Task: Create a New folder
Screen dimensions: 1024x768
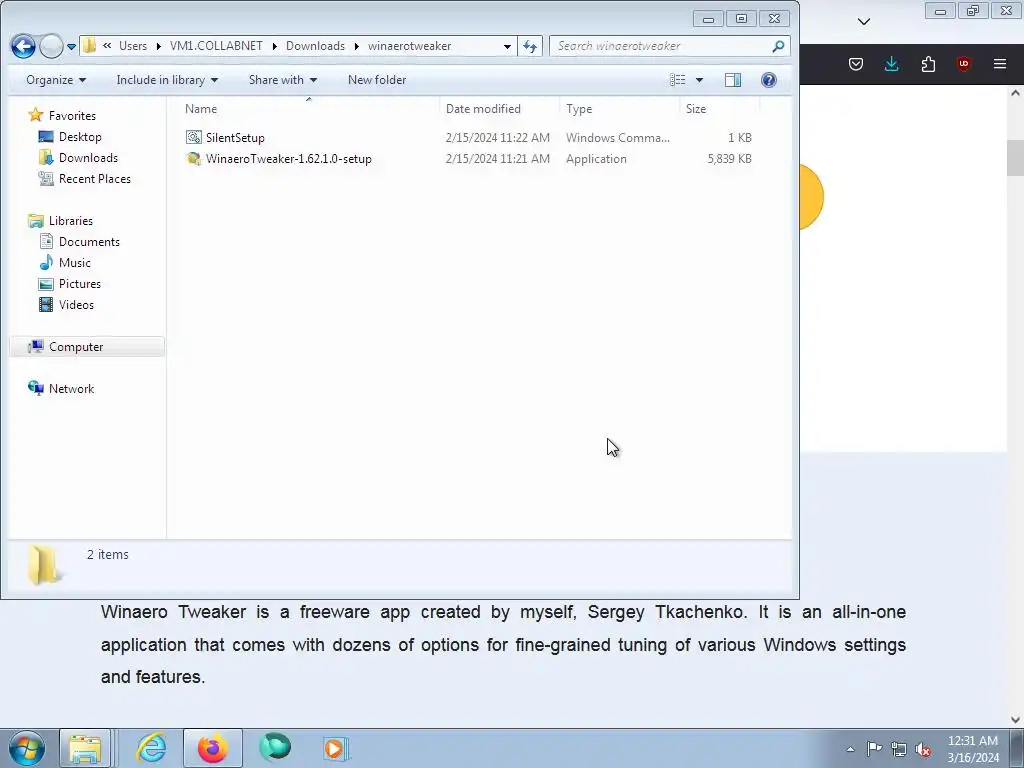Action: 377,80
